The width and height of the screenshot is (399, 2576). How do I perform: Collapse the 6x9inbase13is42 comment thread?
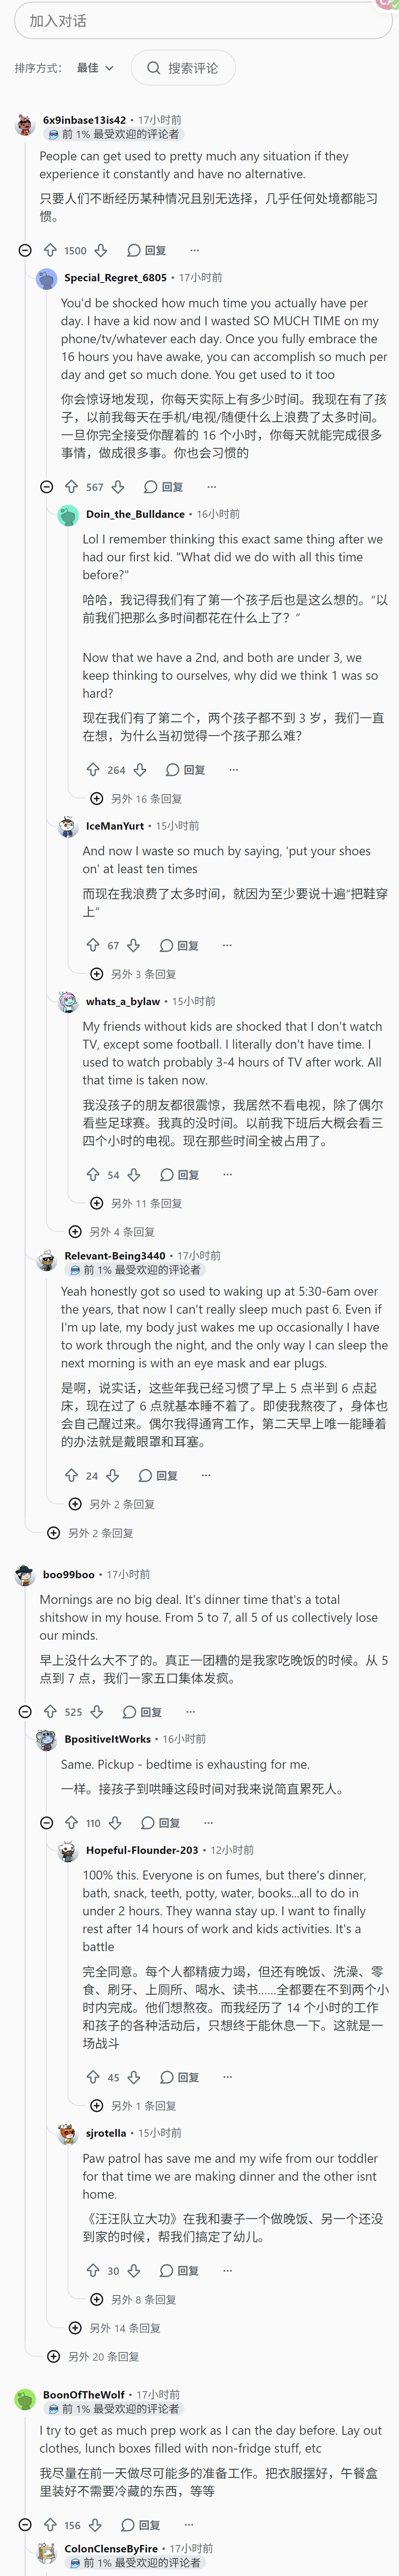25,250
